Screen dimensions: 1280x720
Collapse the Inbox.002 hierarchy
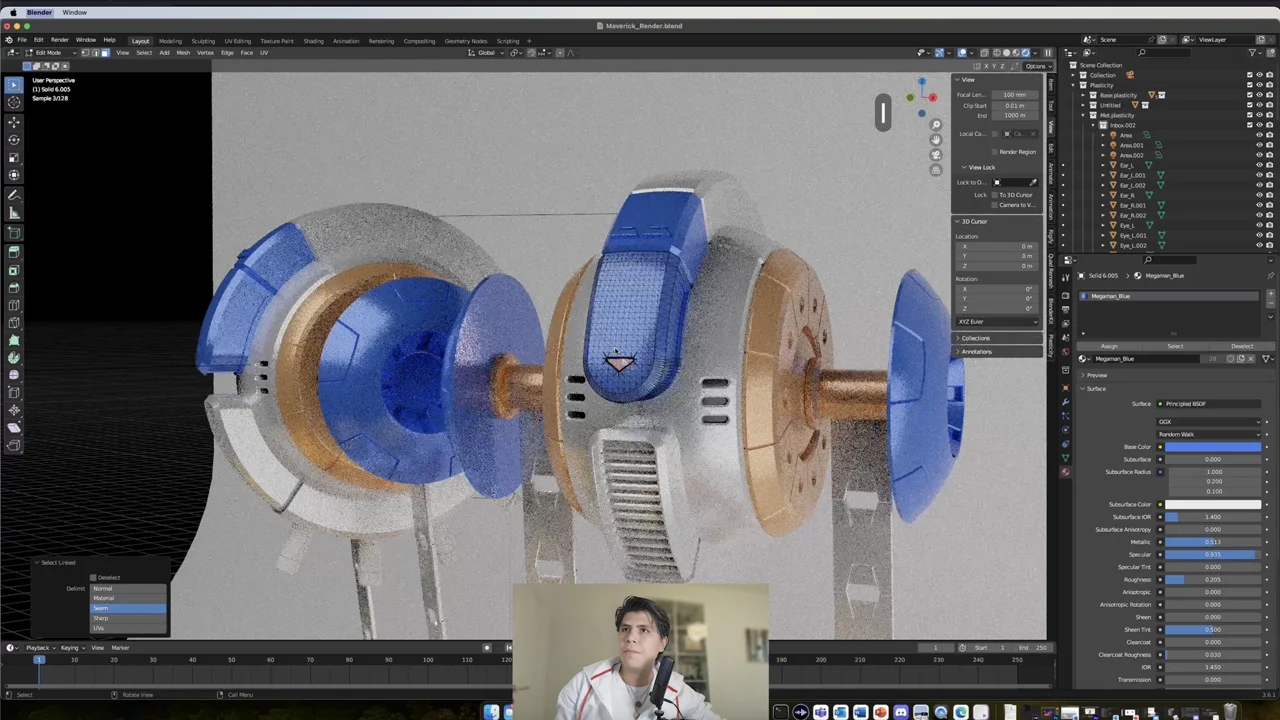click(x=1092, y=125)
